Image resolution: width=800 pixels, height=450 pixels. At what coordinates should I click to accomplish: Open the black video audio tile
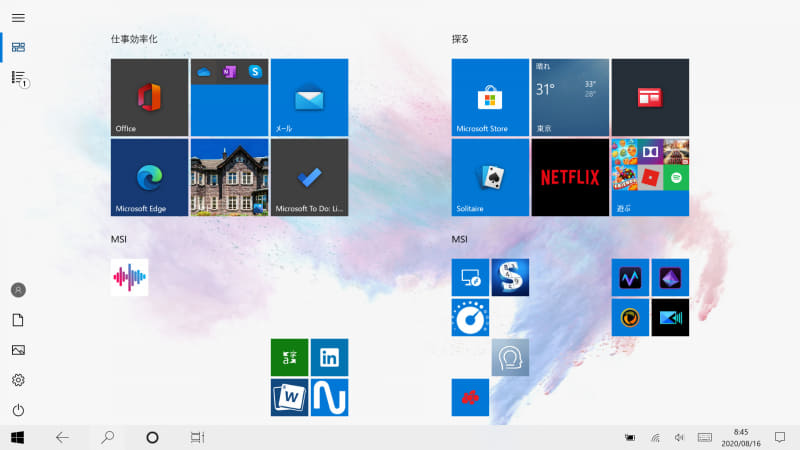coord(670,317)
